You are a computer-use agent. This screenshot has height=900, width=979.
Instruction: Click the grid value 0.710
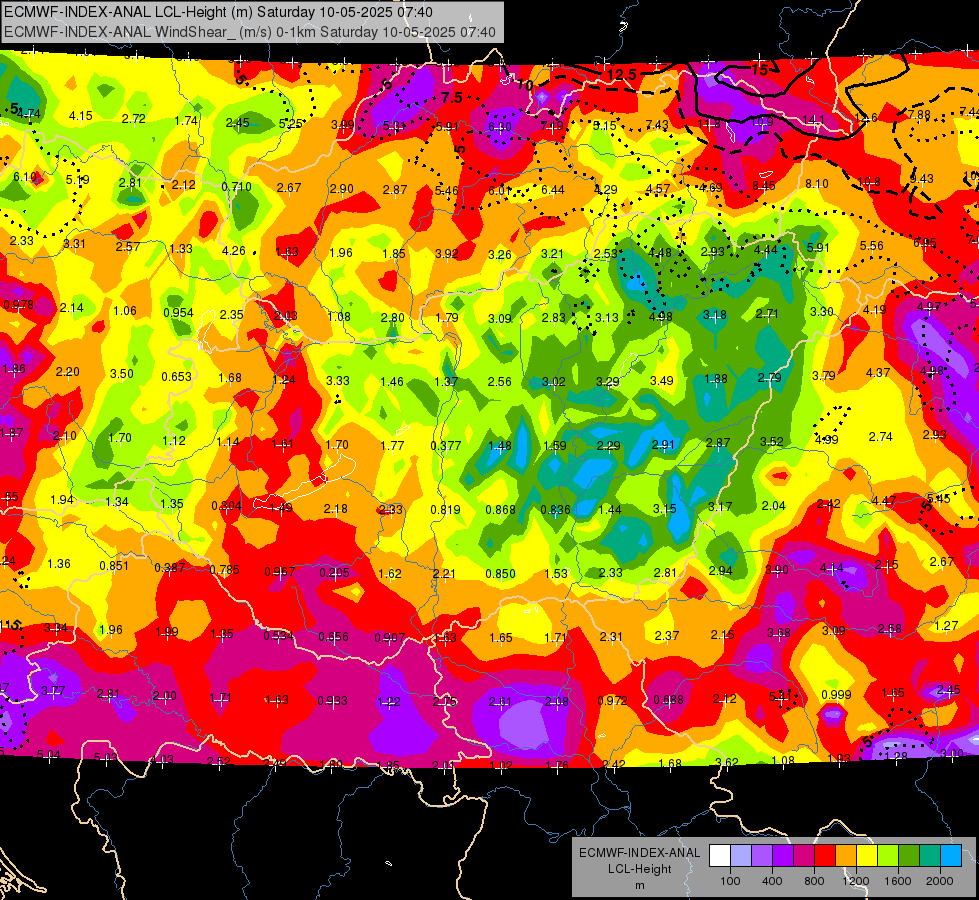click(237, 187)
